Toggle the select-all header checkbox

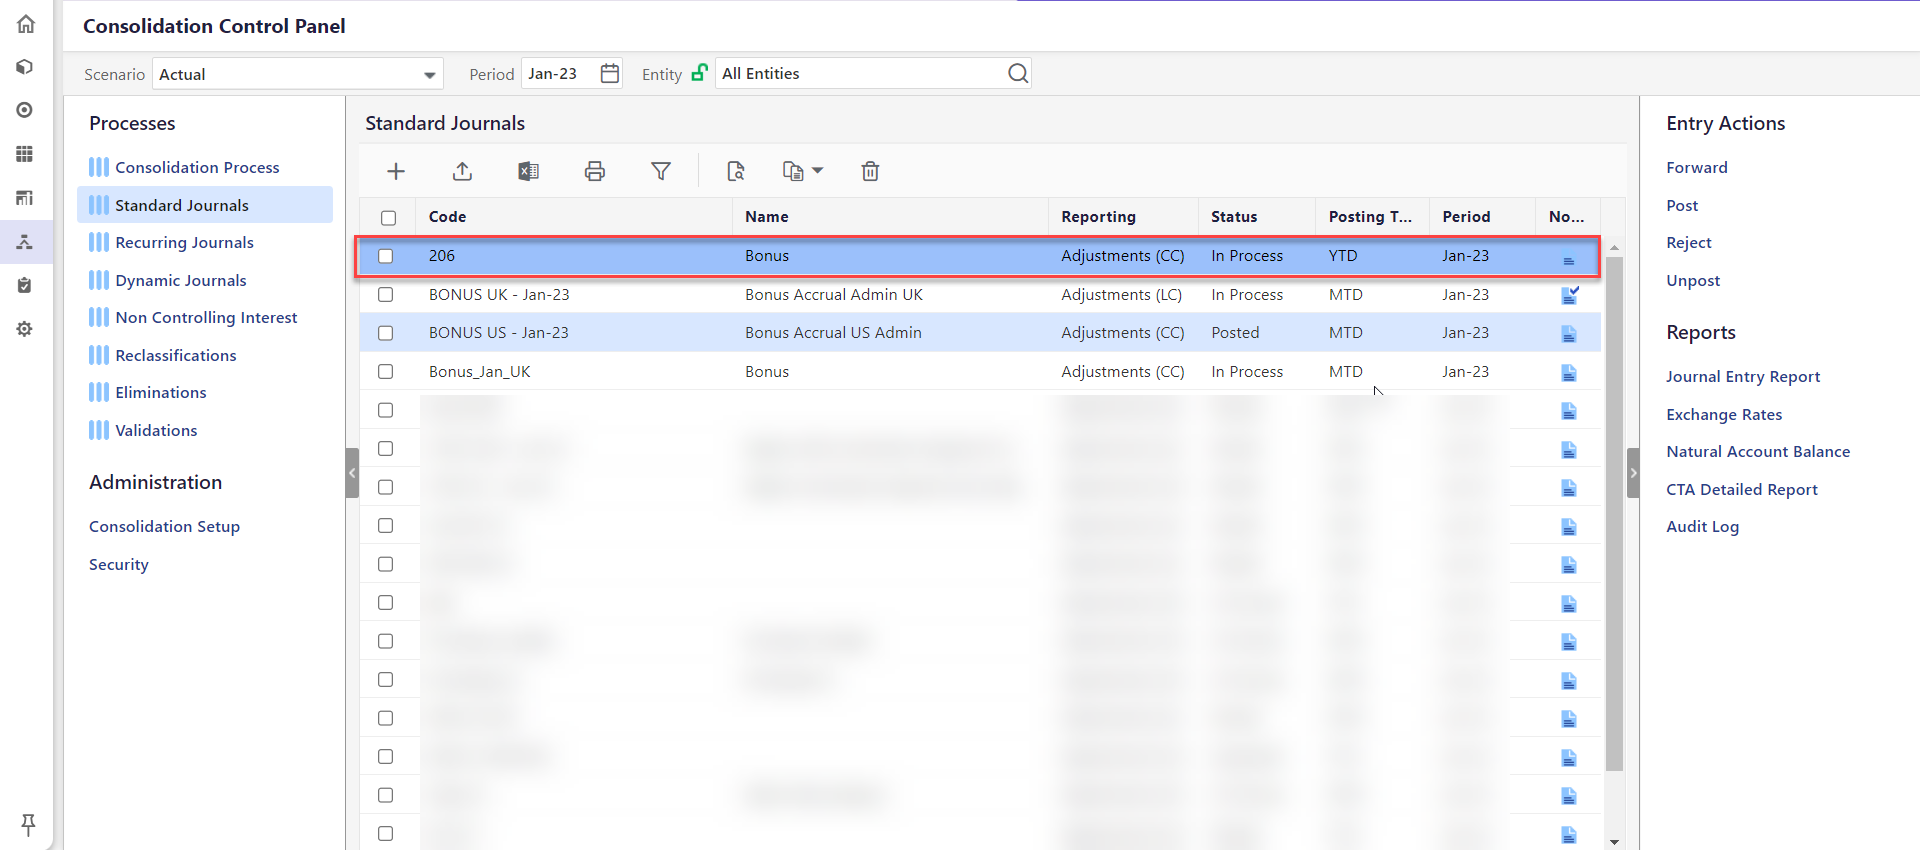coord(388,218)
